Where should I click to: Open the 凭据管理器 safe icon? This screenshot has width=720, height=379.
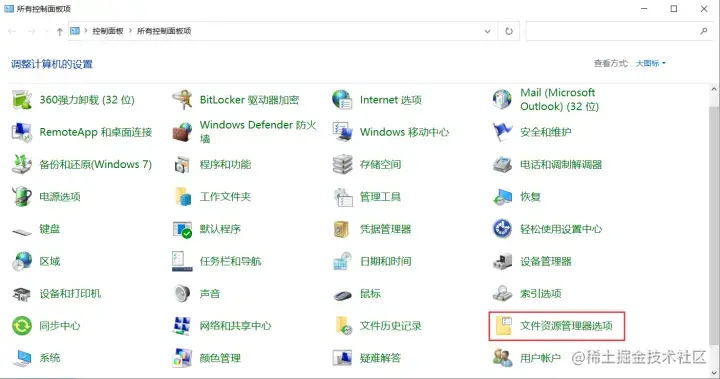click(342, 229)
